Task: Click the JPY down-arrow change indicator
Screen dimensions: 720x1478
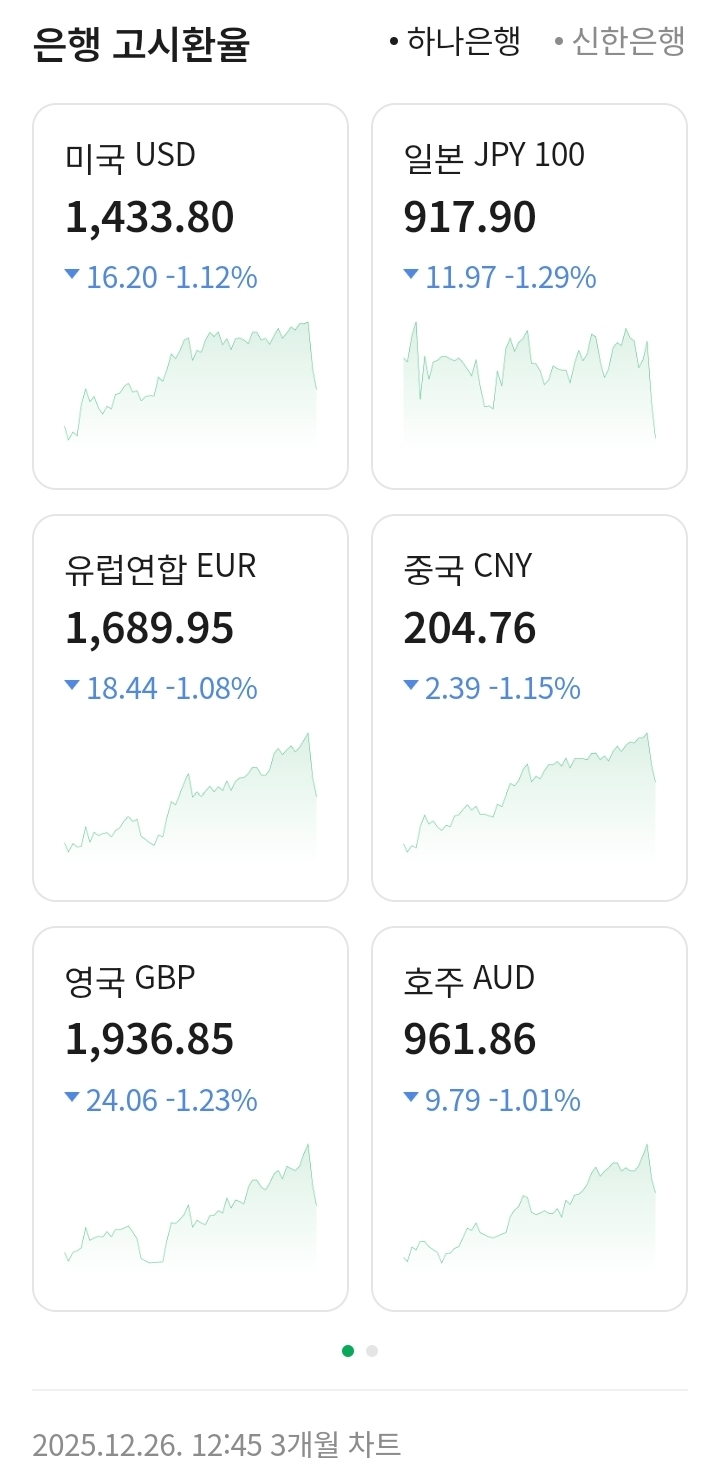Action: 411,274
